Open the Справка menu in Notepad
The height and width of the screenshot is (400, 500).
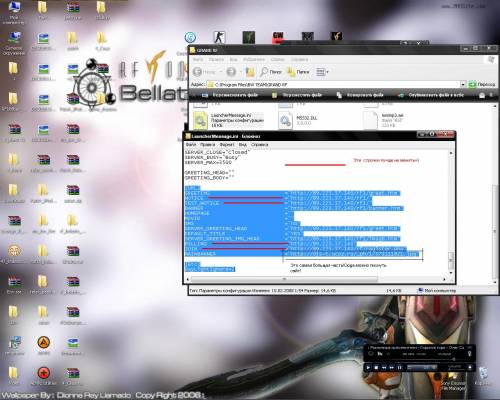[259, 145]
